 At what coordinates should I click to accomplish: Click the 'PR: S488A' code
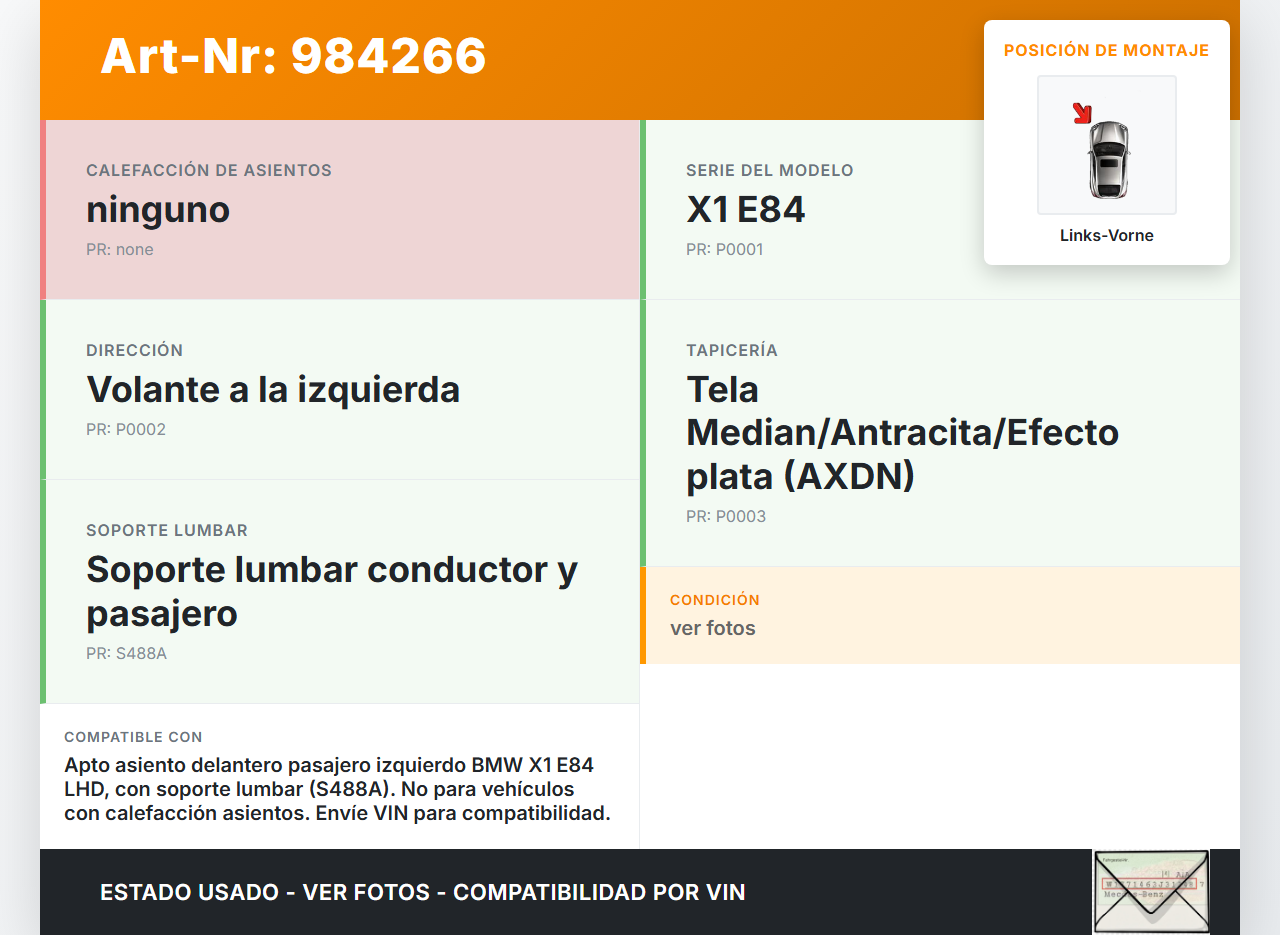[x=127, y=654]
